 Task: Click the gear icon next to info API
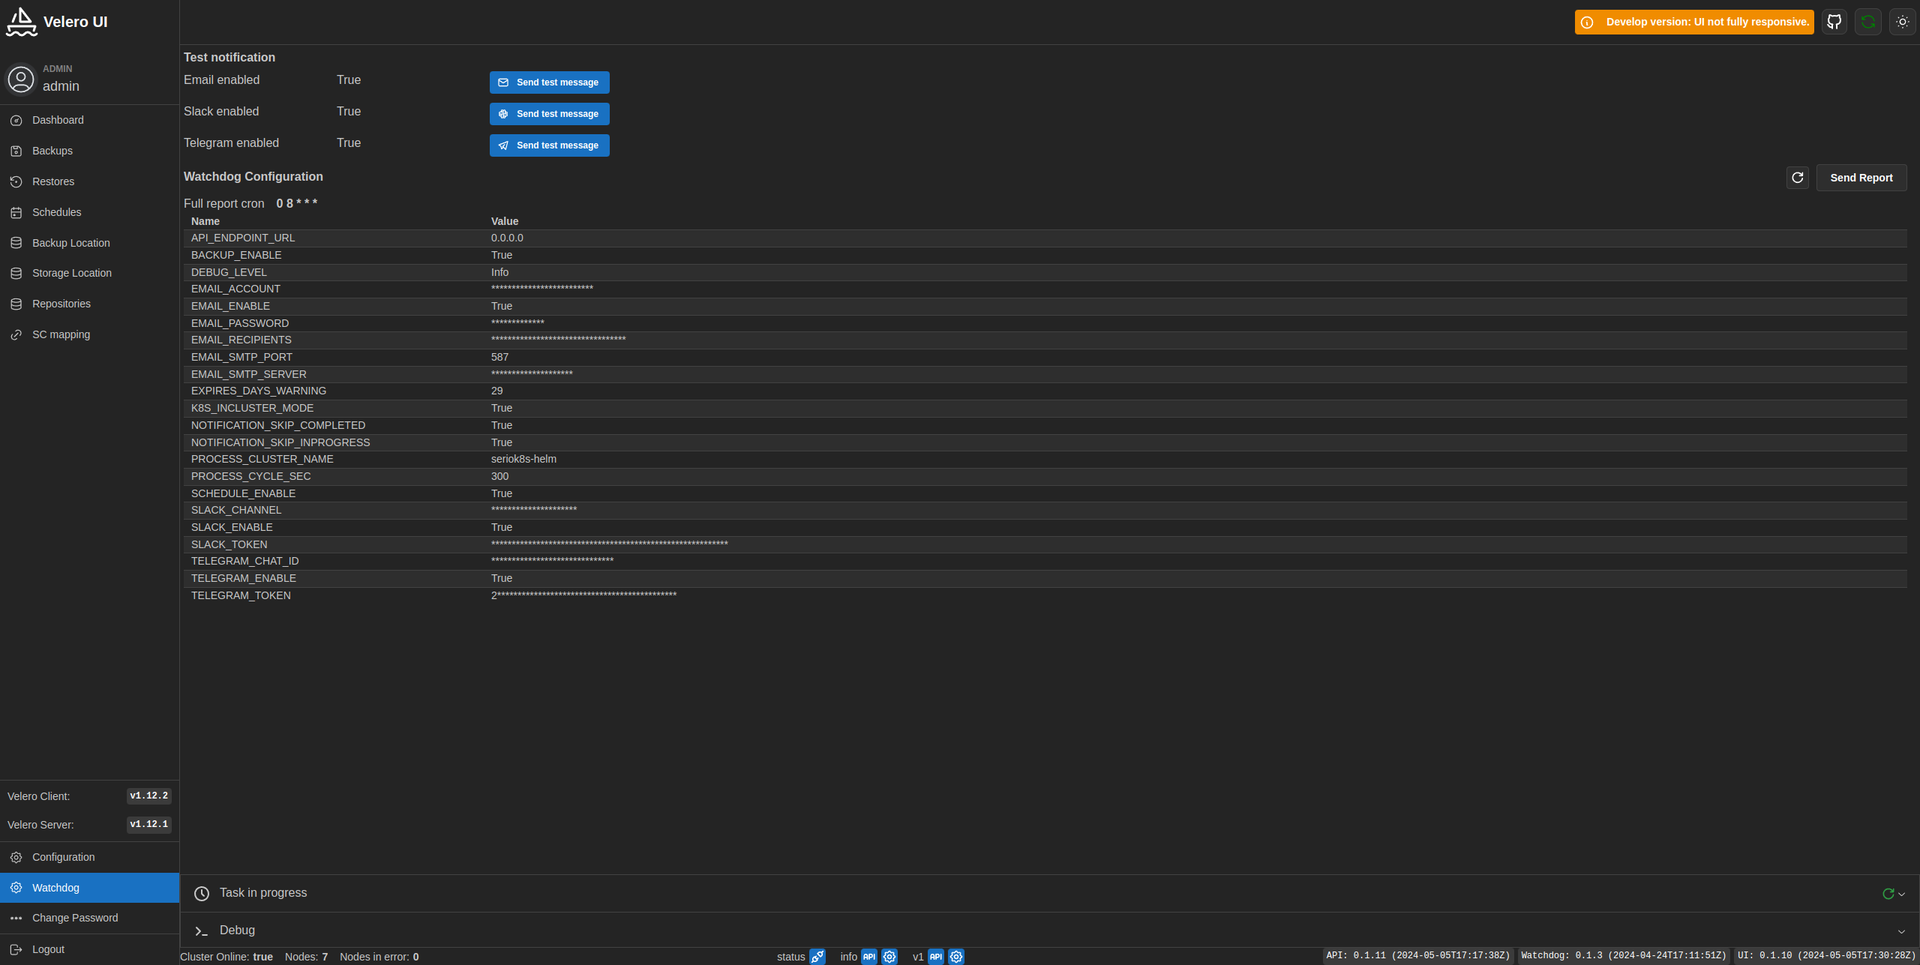click(x=889, y=957)
